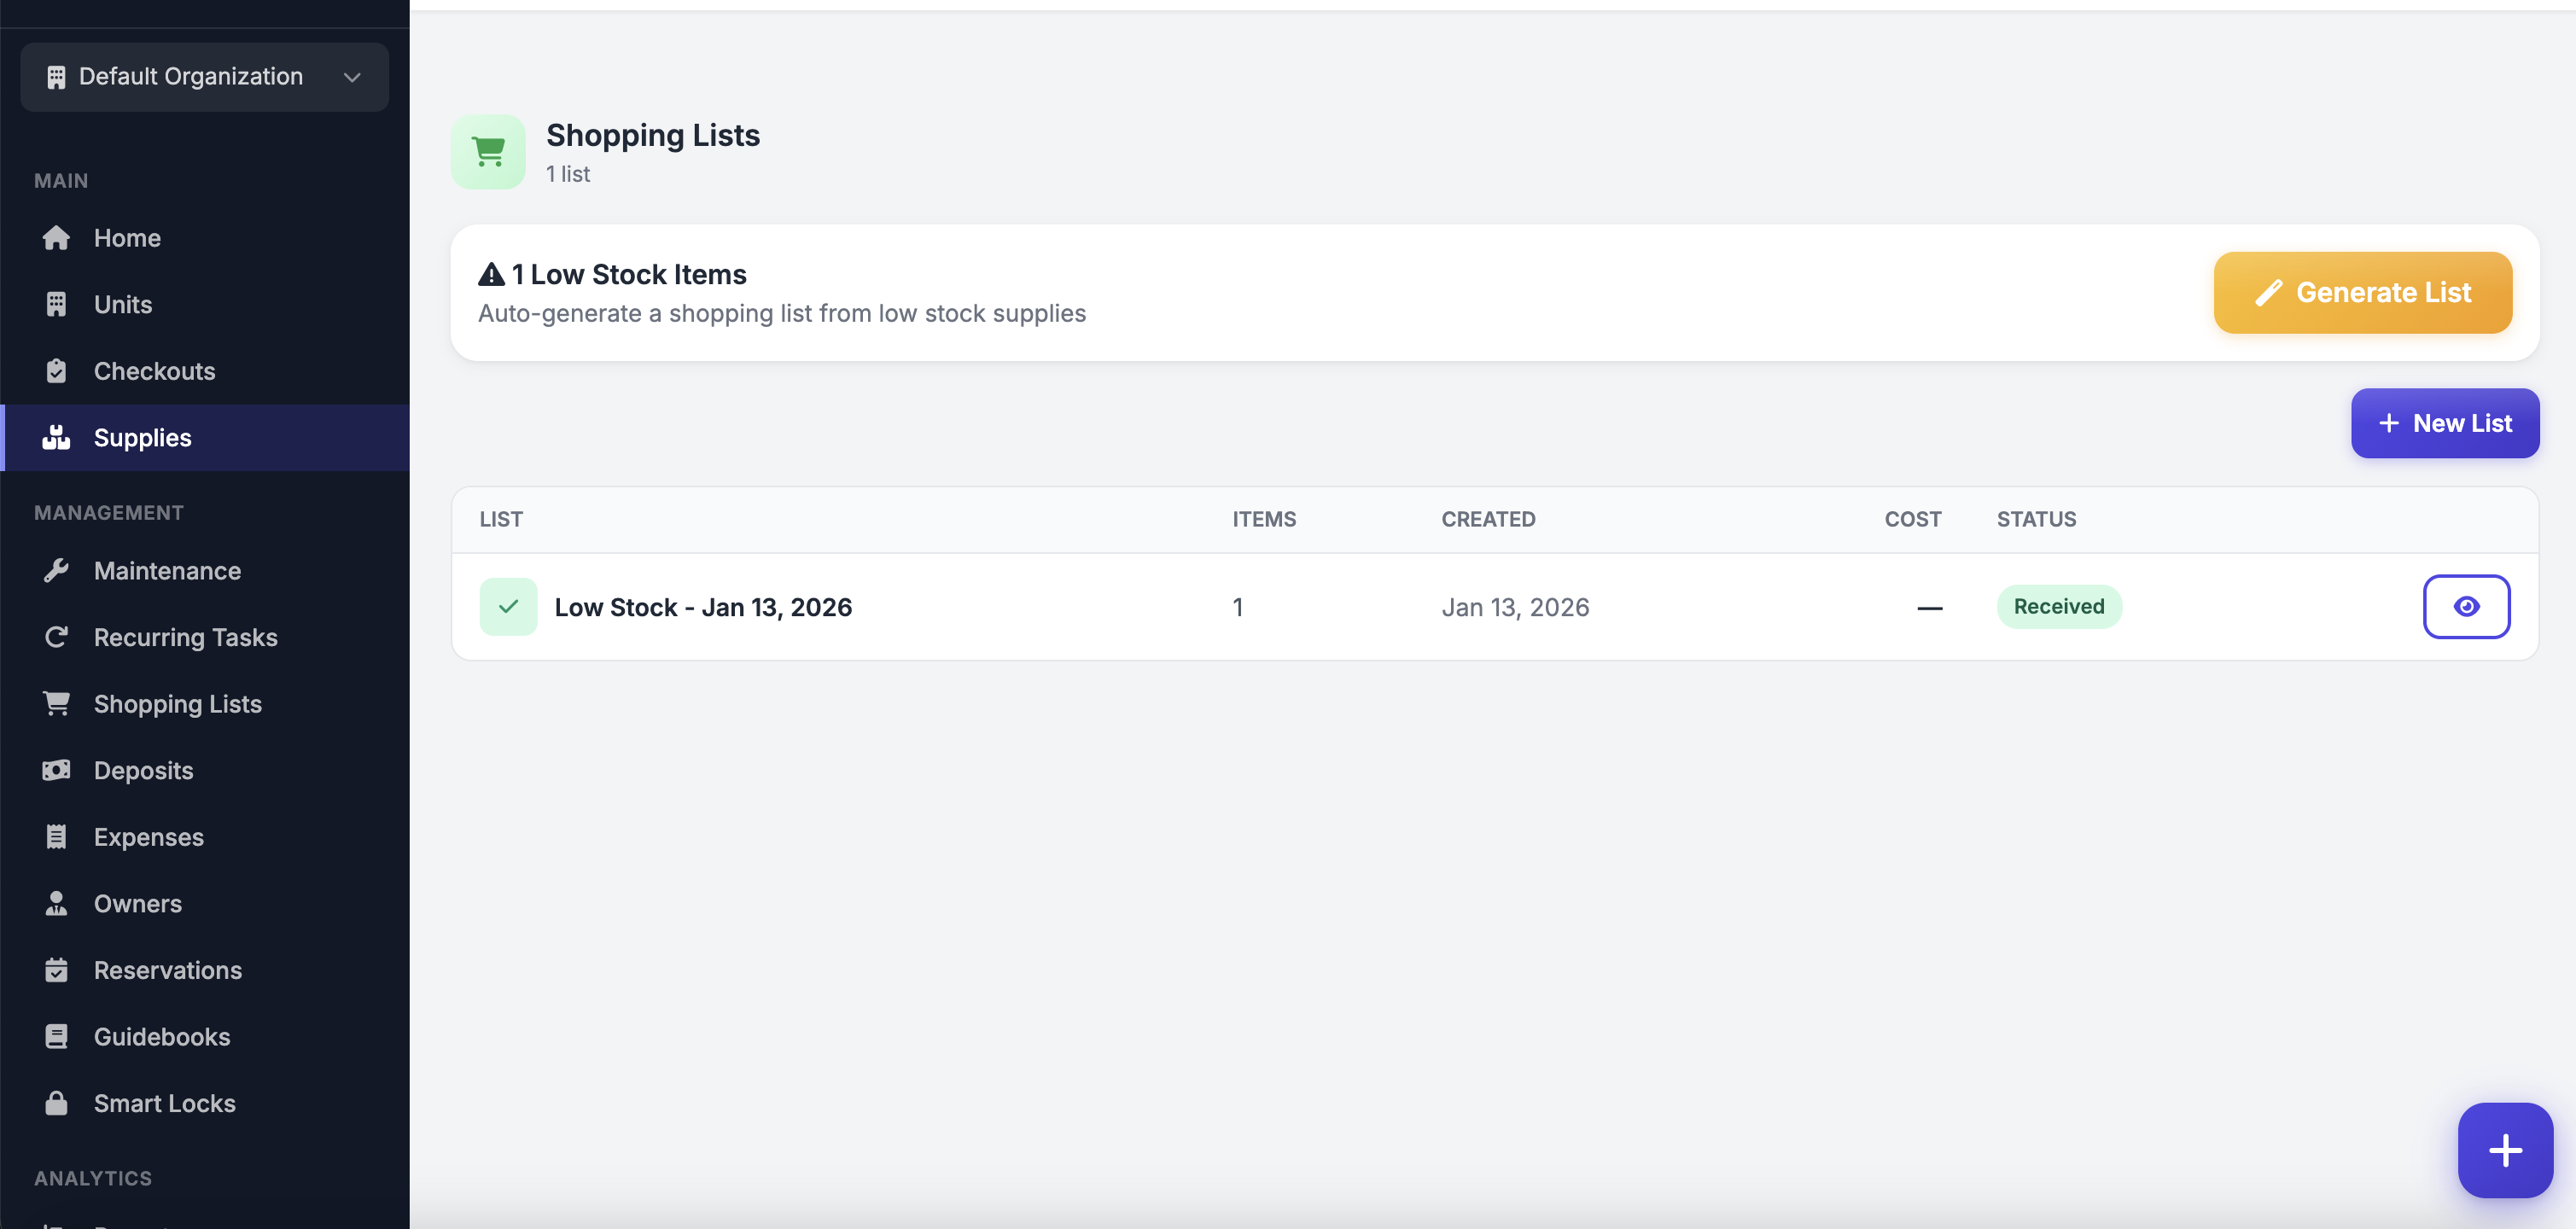
Task: Sort by the Created column header
Action: click(x=1487, y=519)
